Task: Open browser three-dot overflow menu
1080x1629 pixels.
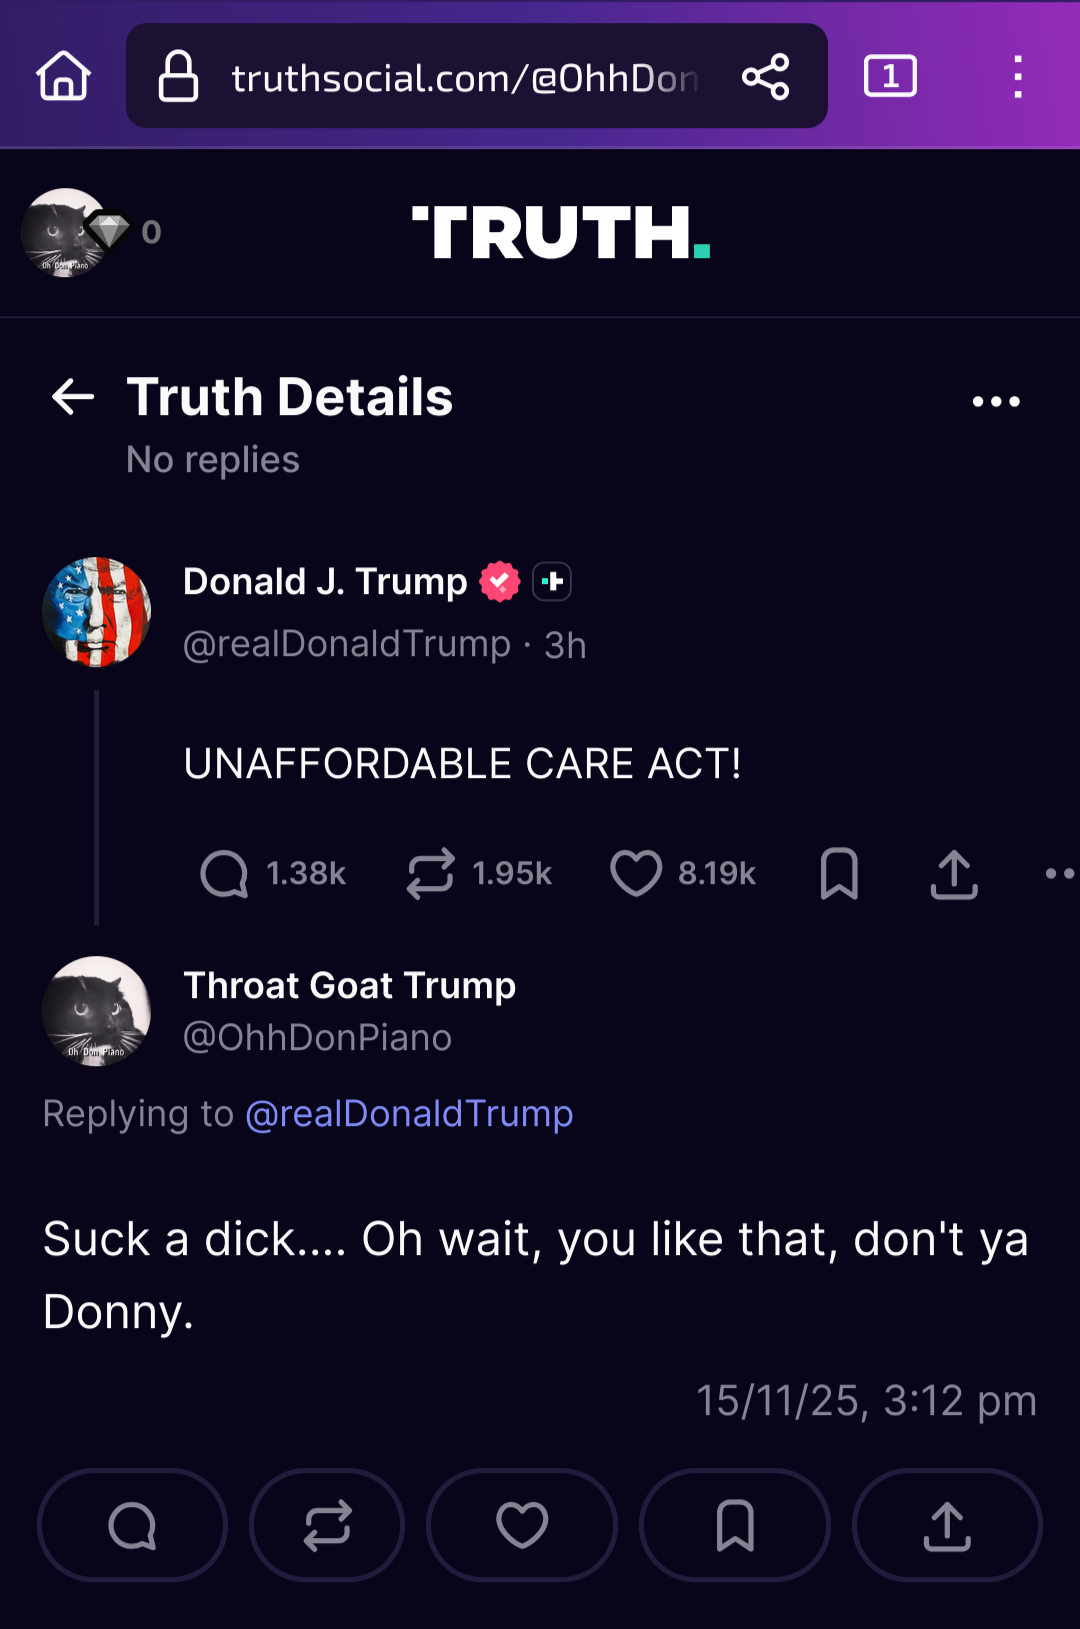Action: pos(1018,77)
